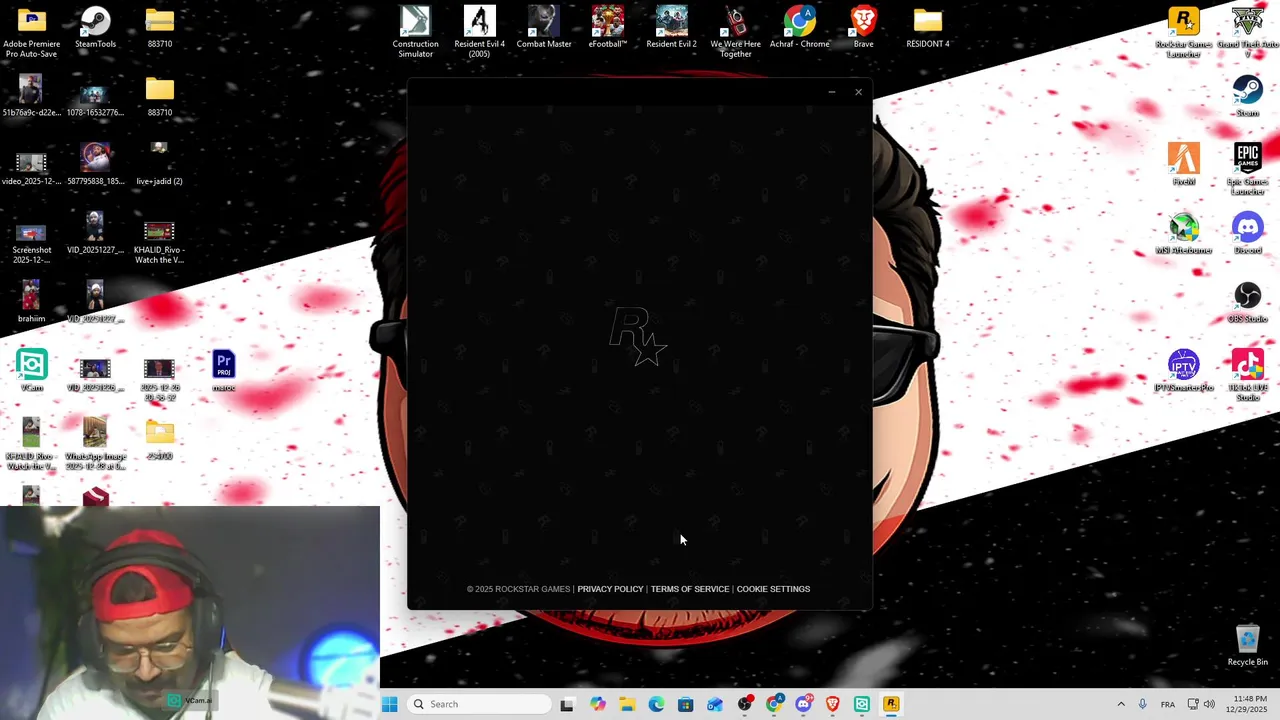Image resolution: width=1280 pixels, height=720 pixels.
Task: Open Terms of Service link
Action: 690,589
